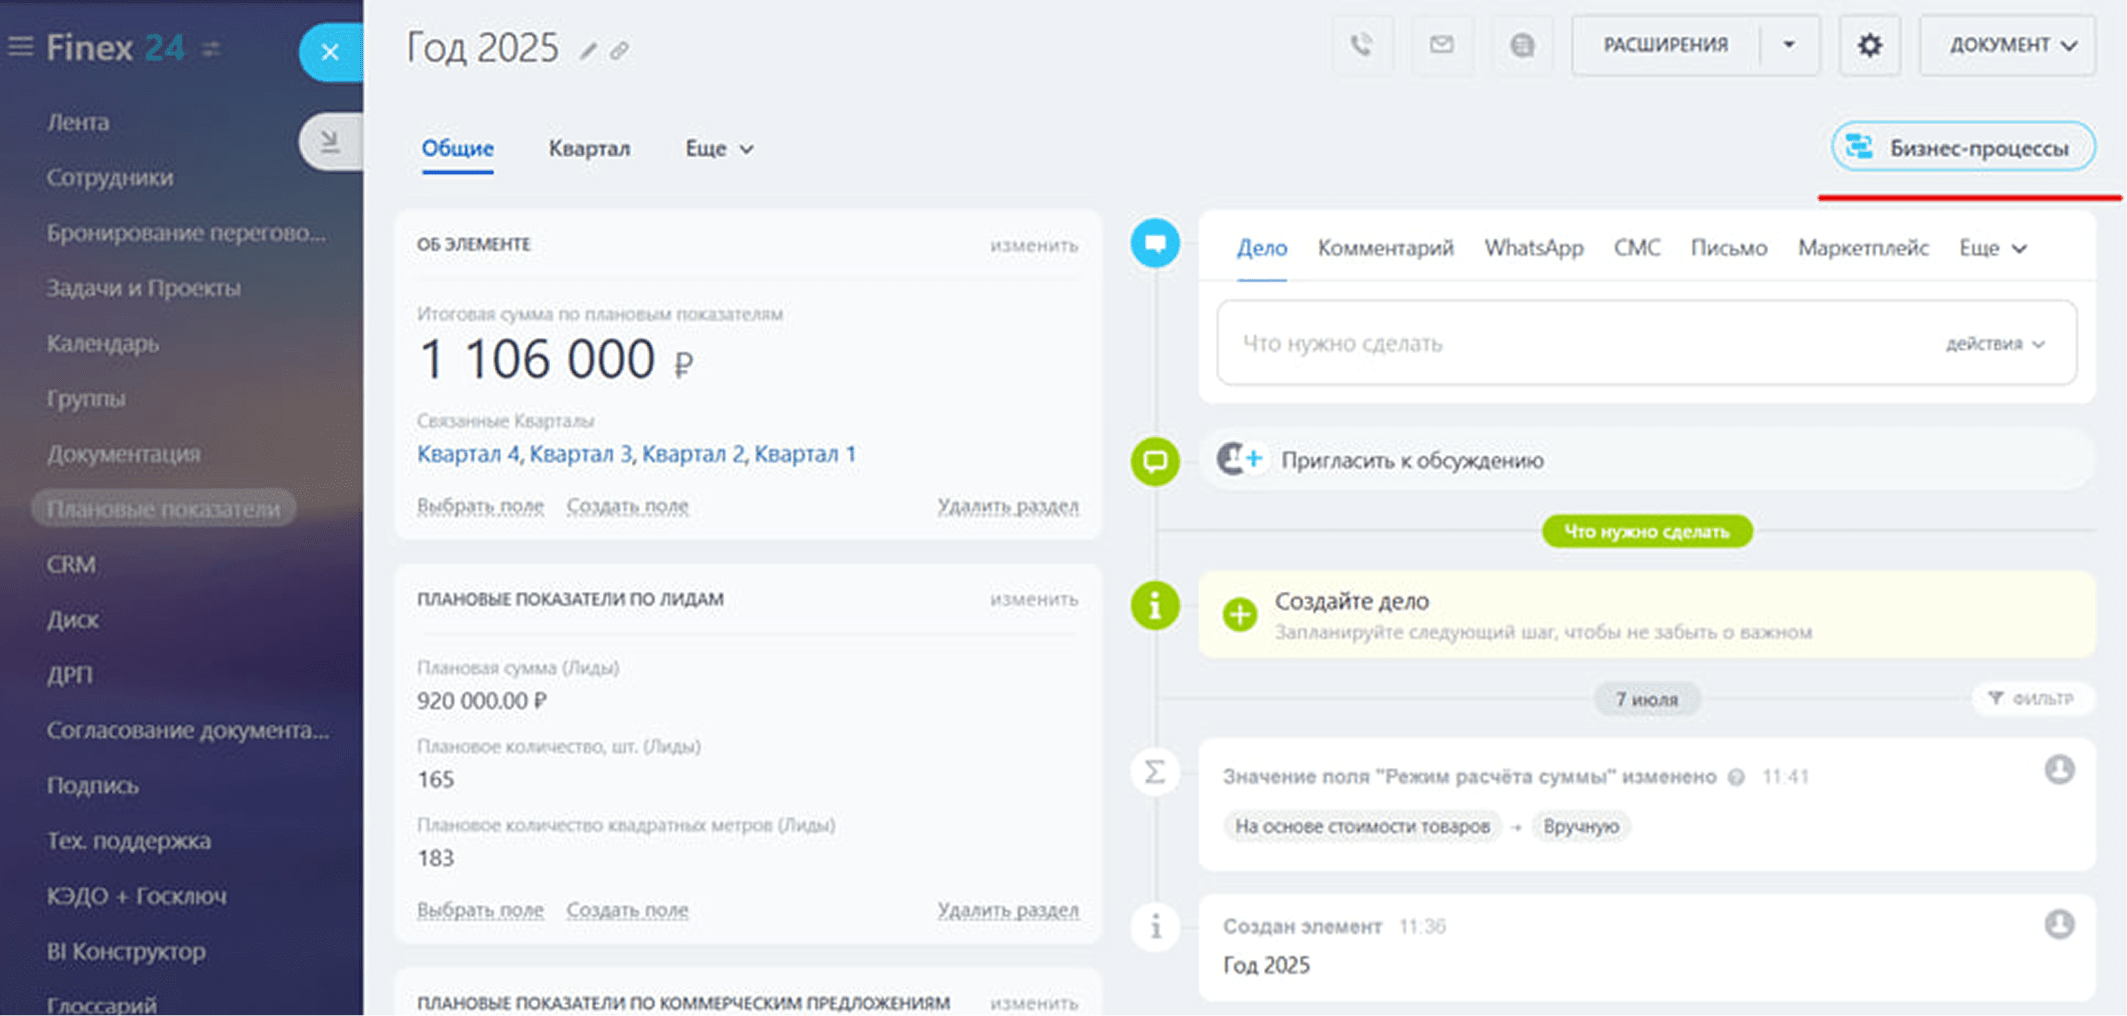Open the hamburger menu beside Finex 24
This screenshot has width=2127, height=1016.
coord(21,46)
